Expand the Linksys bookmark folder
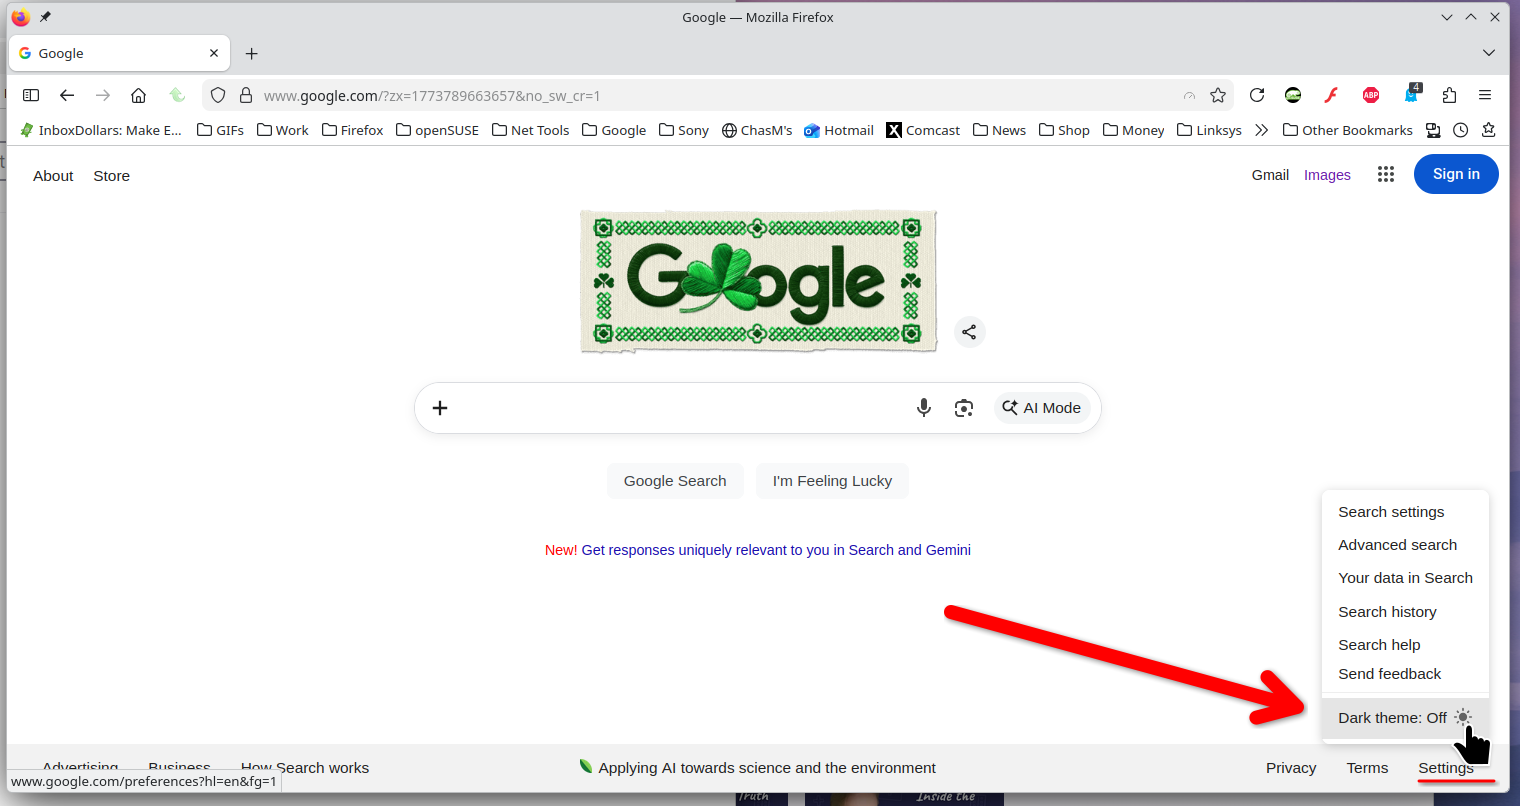The image size is (1520, 806). [1210, 130]
